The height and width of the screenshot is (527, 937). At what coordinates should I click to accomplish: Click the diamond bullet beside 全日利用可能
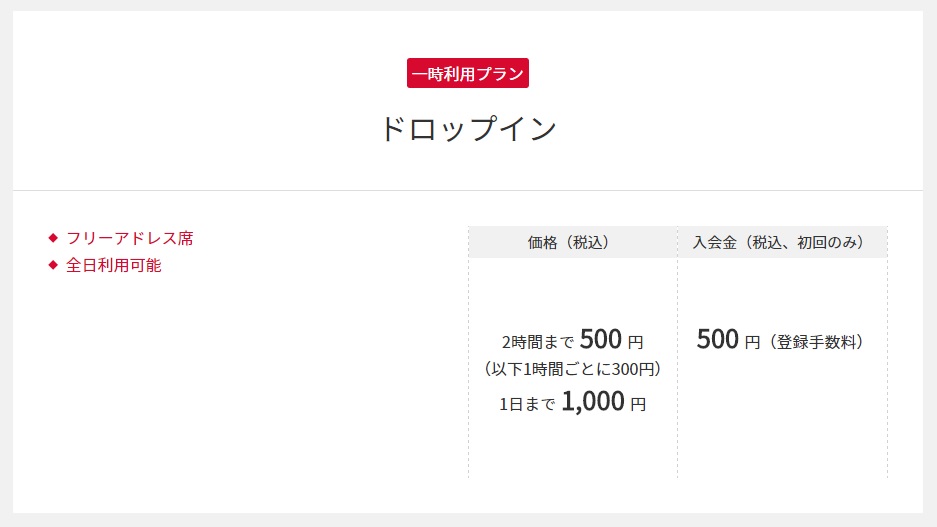tap(53, 265)
